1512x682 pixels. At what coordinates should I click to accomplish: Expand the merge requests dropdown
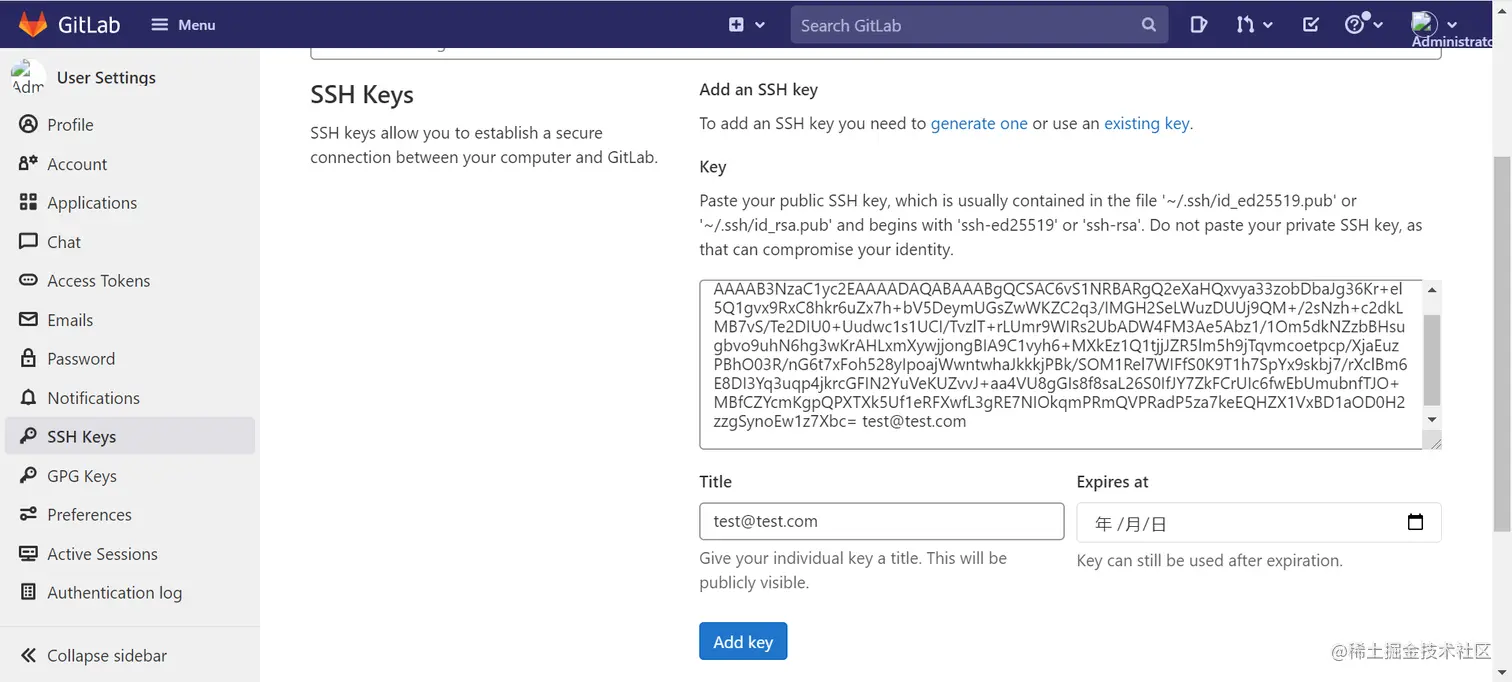tap(1253, 25)
